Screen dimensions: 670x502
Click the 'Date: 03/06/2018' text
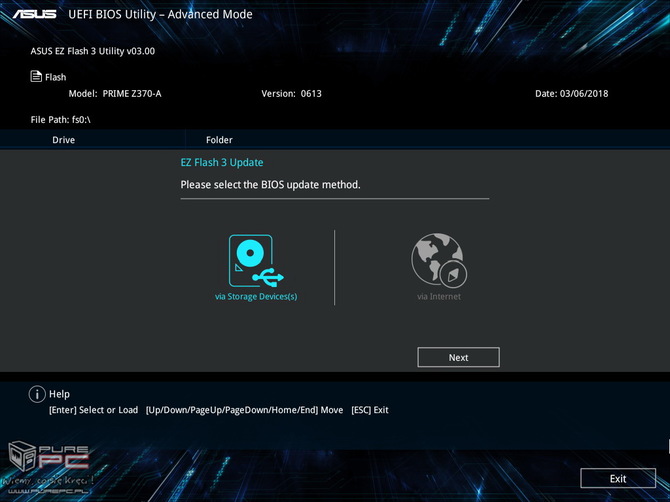click(x=571, y=94)
